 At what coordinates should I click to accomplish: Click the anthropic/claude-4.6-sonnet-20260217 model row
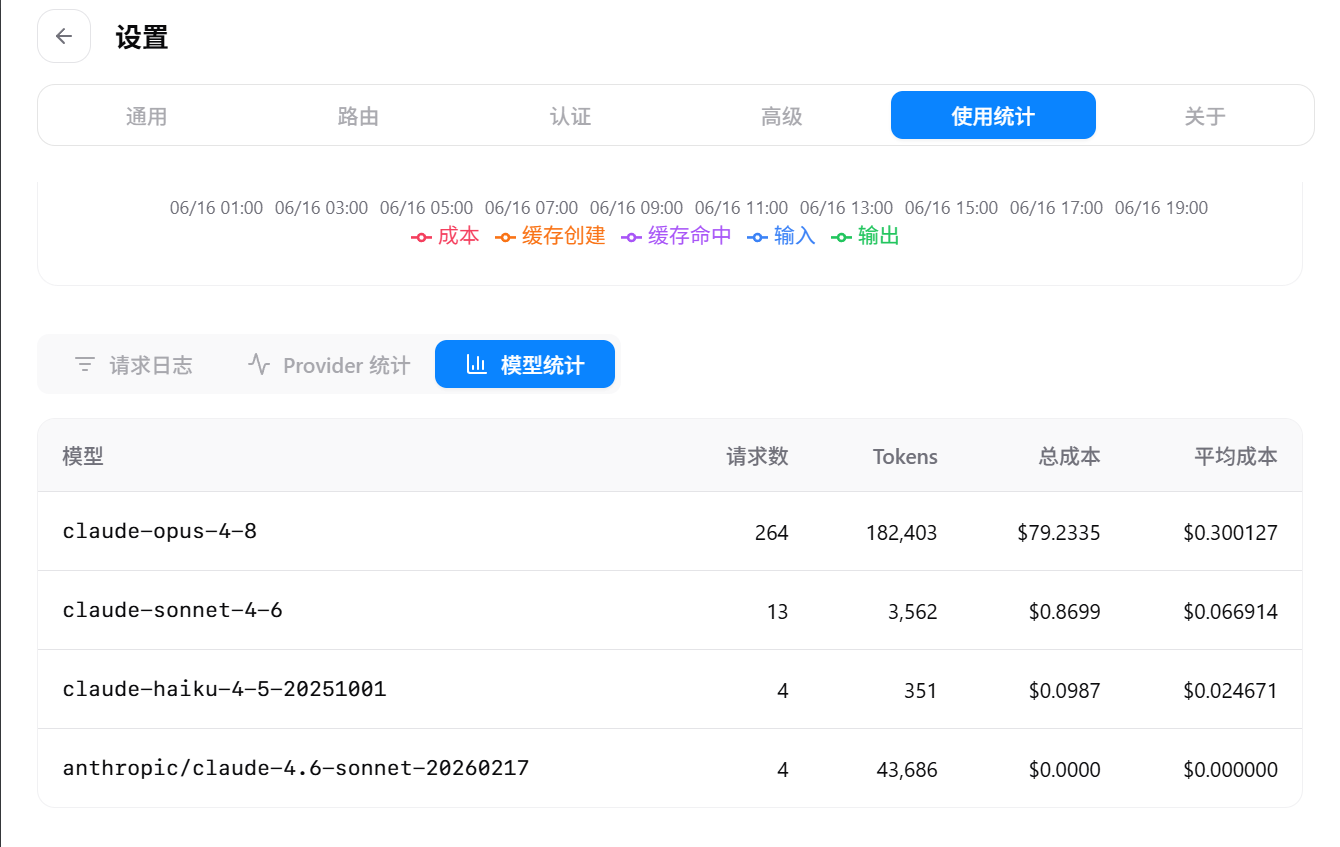point(670,768)
